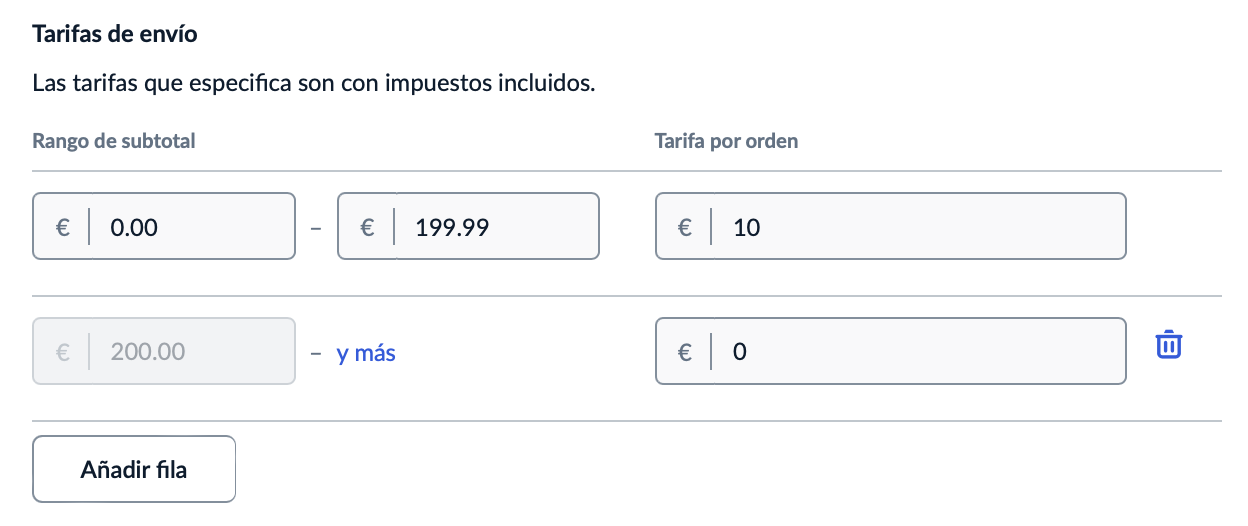The height and width of the screenshot is (526, 1248).
Task: Click the 'Rango de subtotal' column header
Action: coord(114,141)
